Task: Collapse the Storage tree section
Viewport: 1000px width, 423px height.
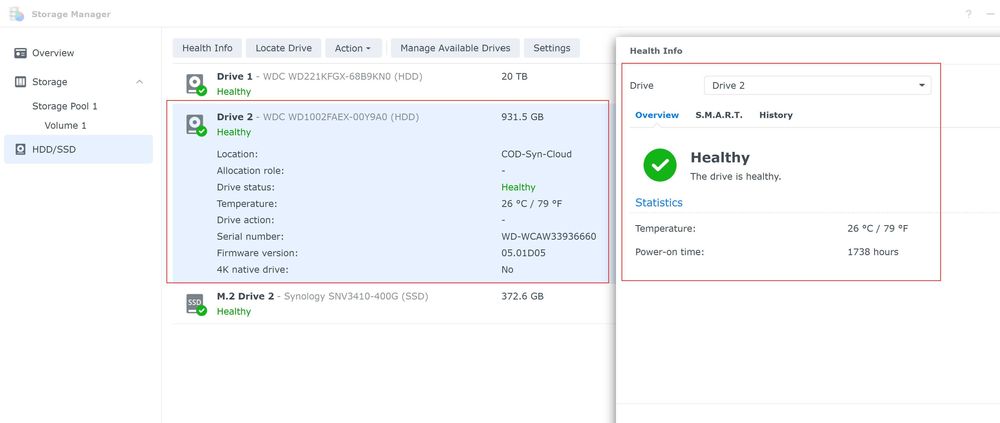Action: [x=139, y=82]
